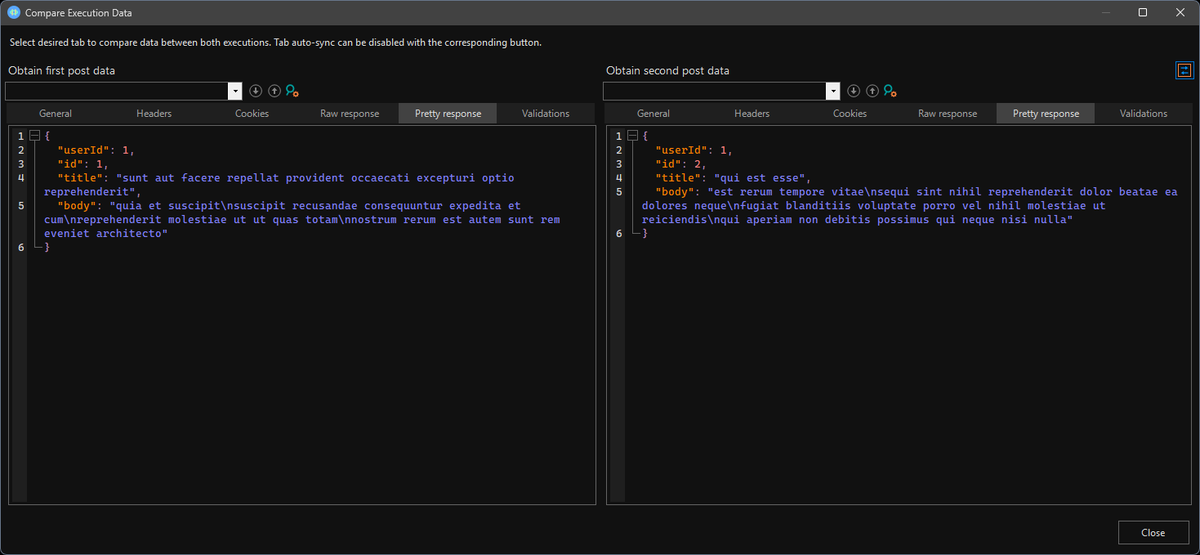Viewport: 1200px width, 555px height.
Task: Click the search icon beside the second post data field
Action: pyautogui.click(x=890, y=91)
